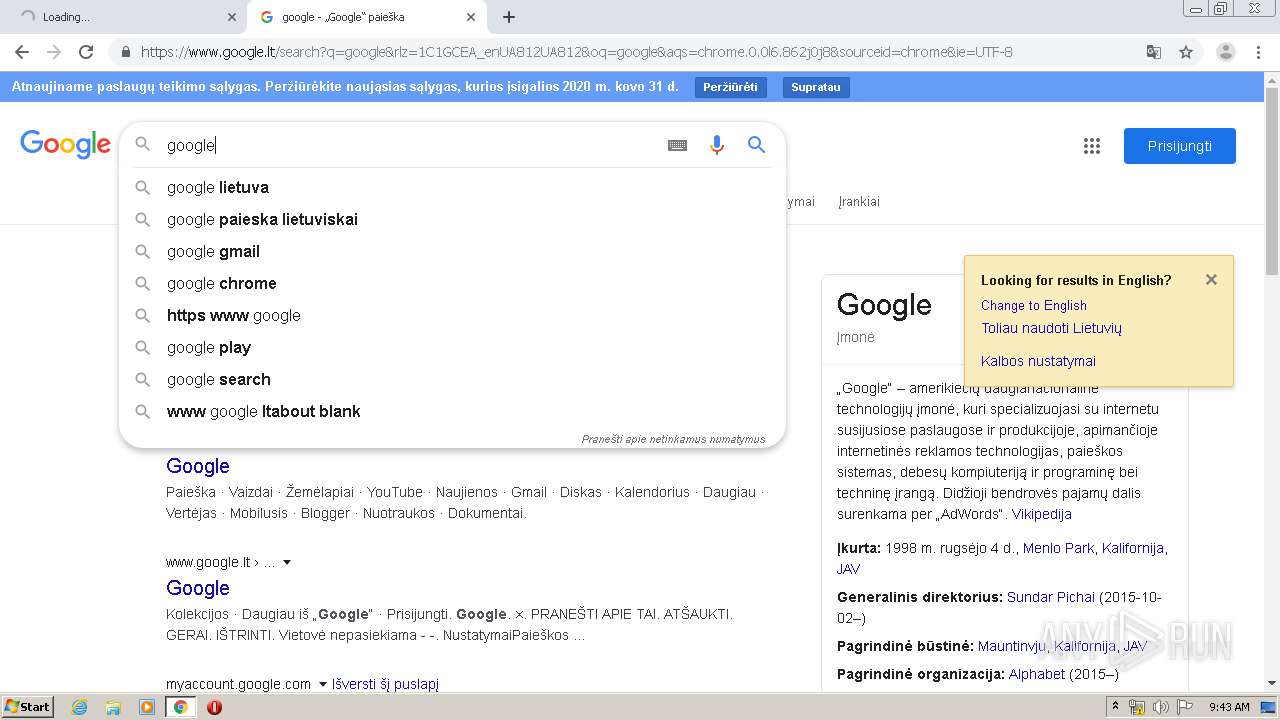This screenshot has width=1280, height=720.
Task: Click the address bar lock icon
Action: click(125, 52)
